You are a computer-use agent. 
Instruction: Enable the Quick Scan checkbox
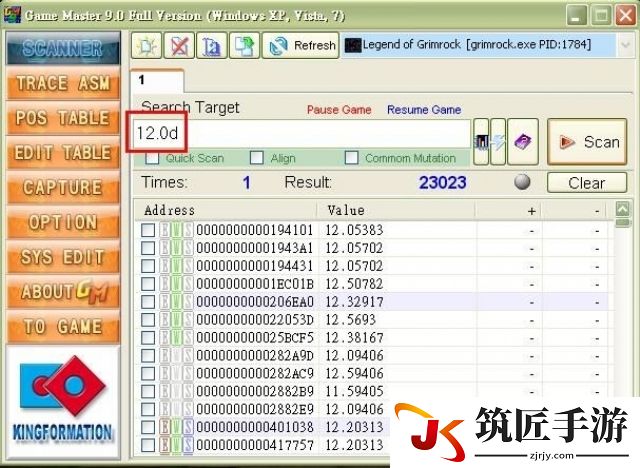tap(152, 157)
